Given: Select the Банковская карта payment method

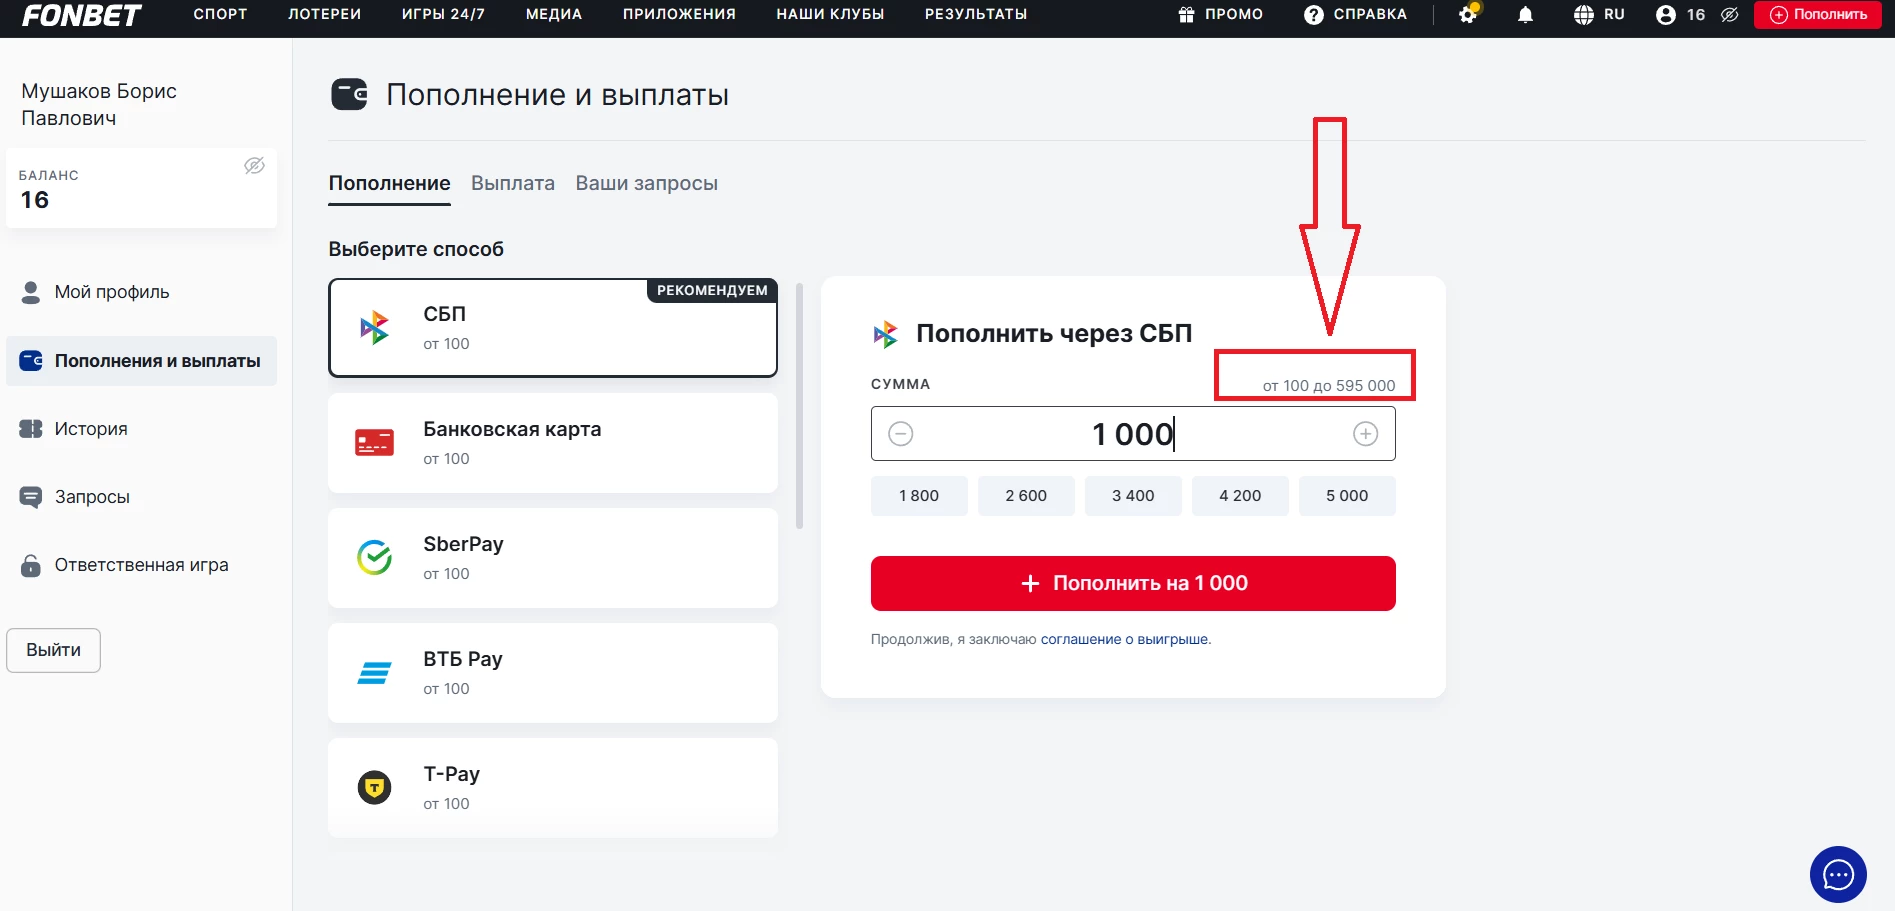Looking at the screenshot, I should pos(553,443).
